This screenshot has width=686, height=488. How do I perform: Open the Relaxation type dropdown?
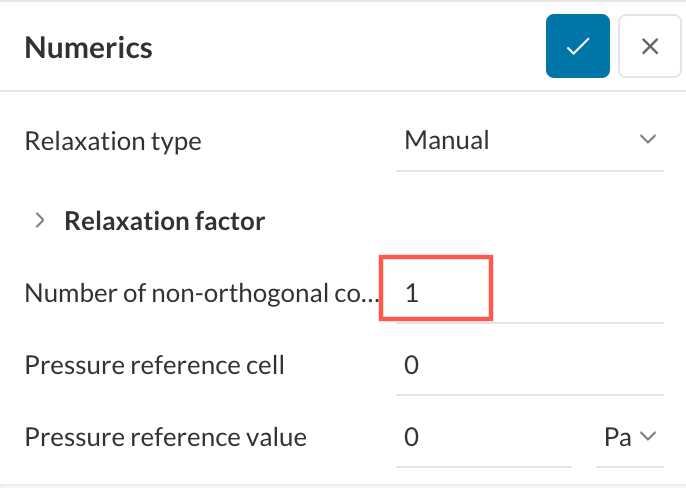pos(529,141)
